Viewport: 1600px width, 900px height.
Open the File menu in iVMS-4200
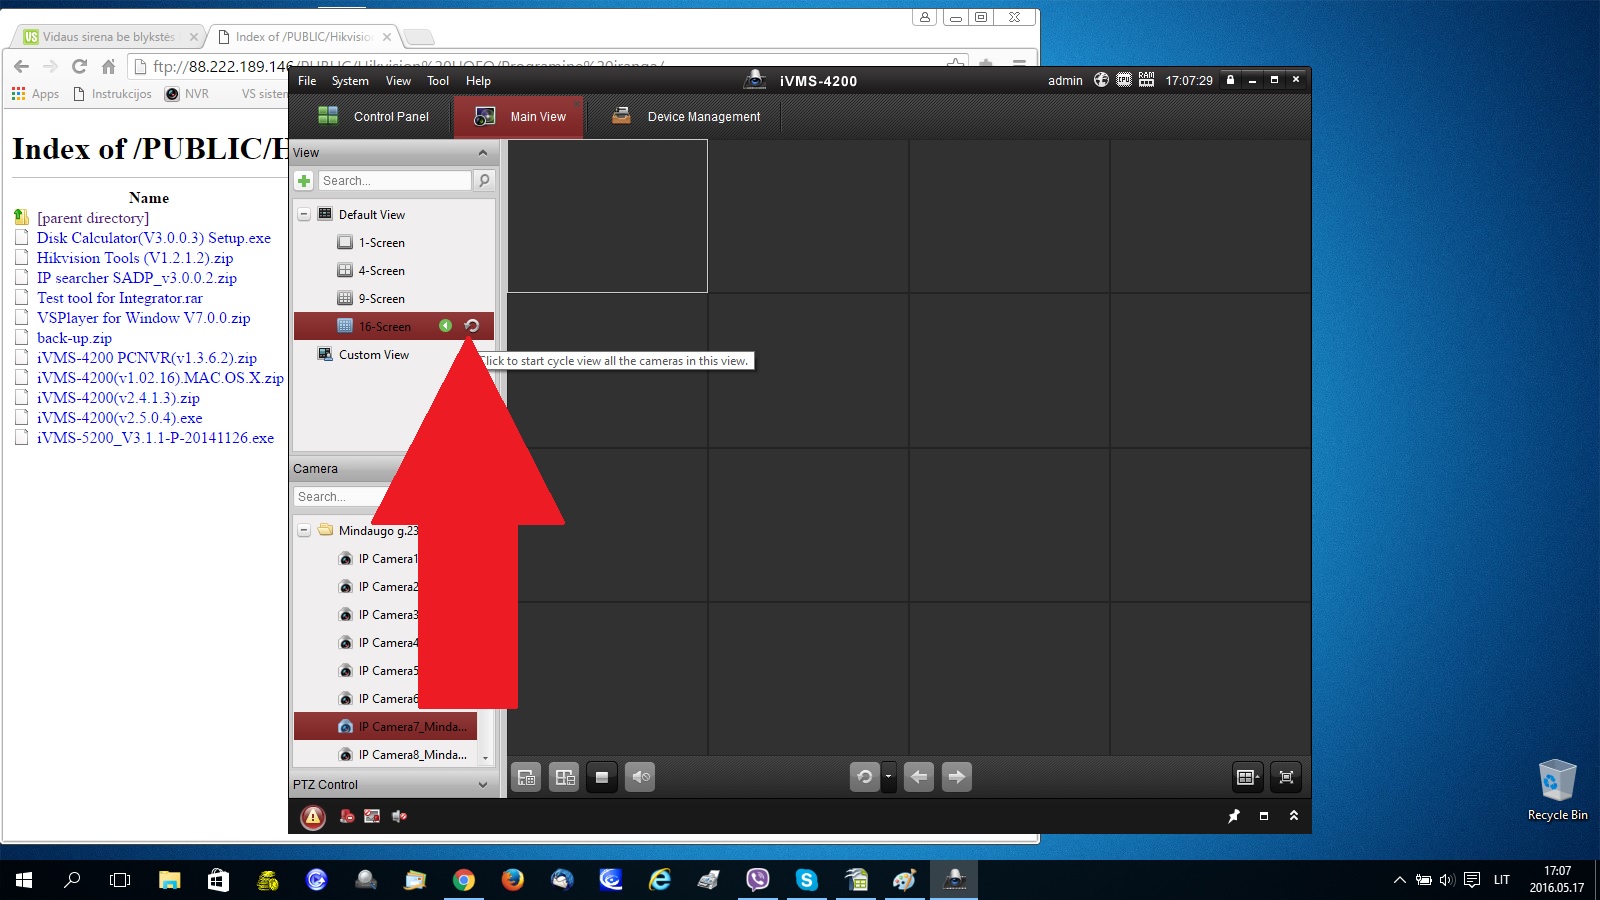tap(307, 81)
